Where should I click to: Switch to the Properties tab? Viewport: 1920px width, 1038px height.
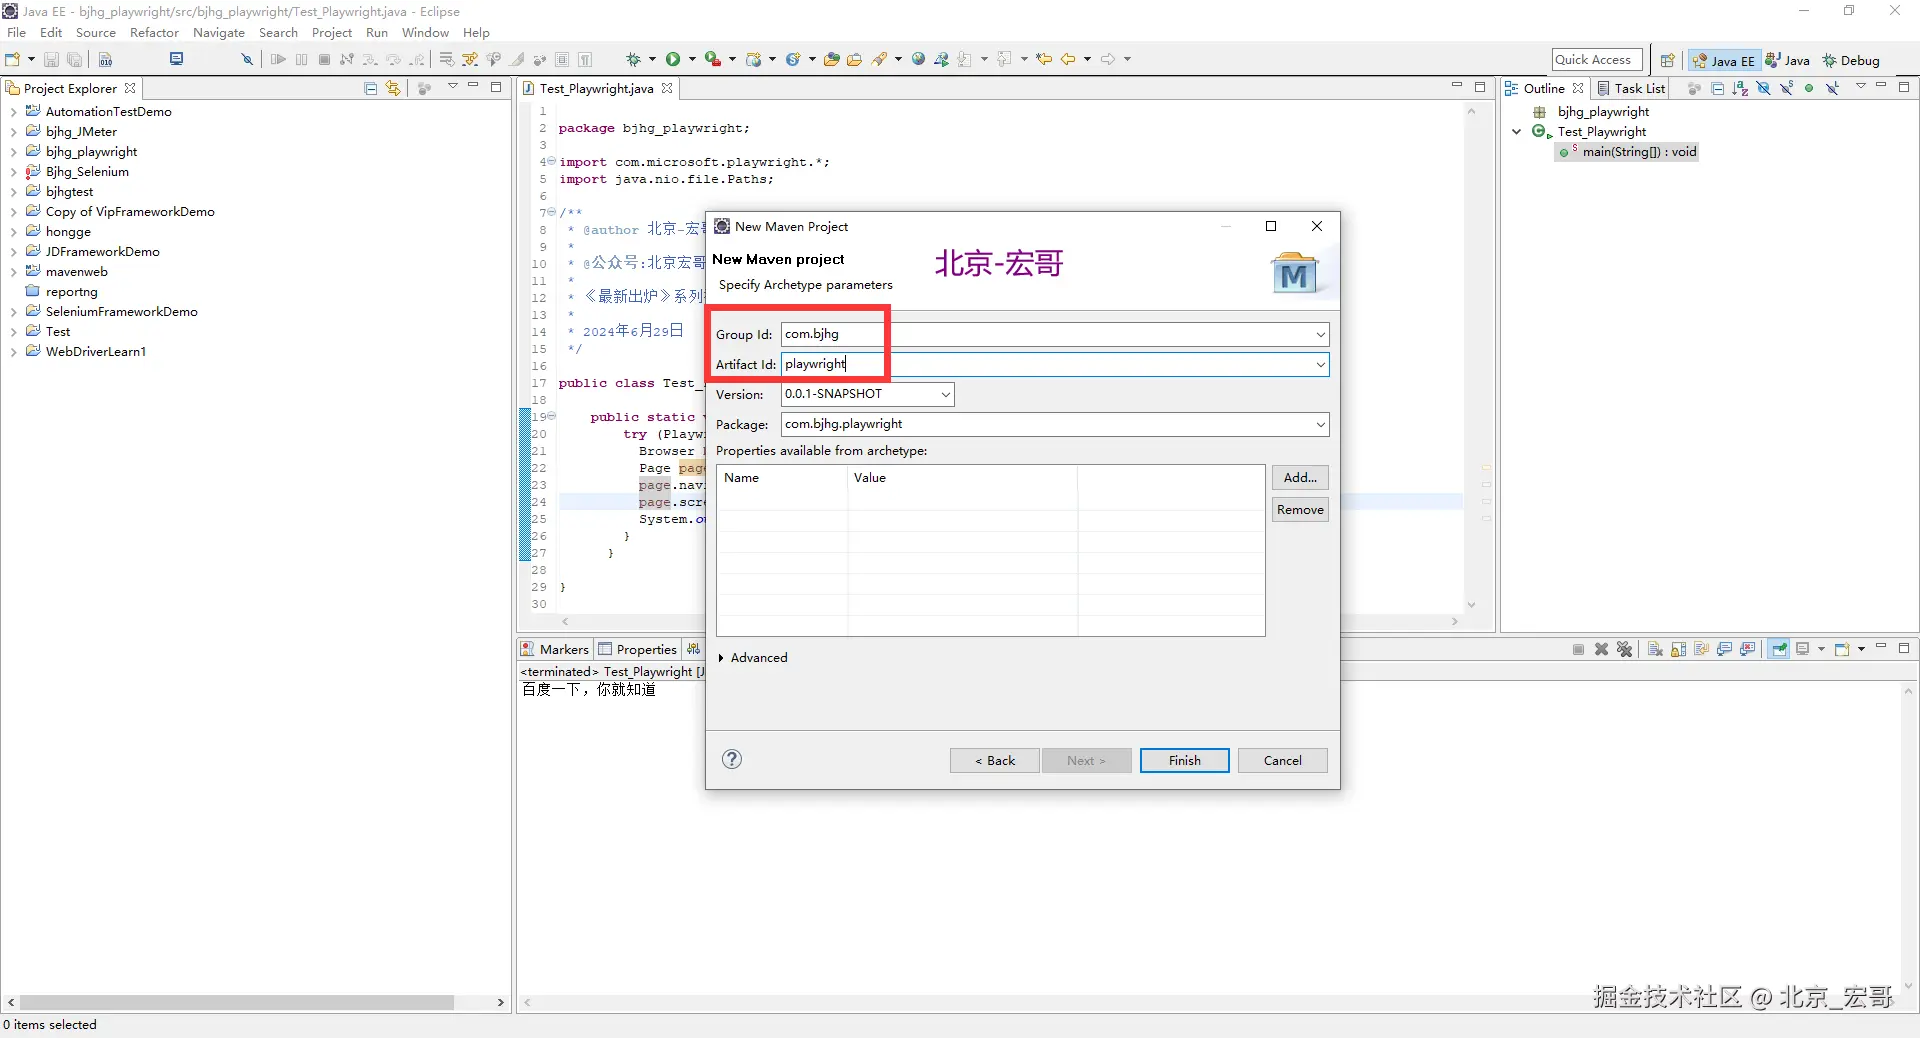click(x=638, y=649)
